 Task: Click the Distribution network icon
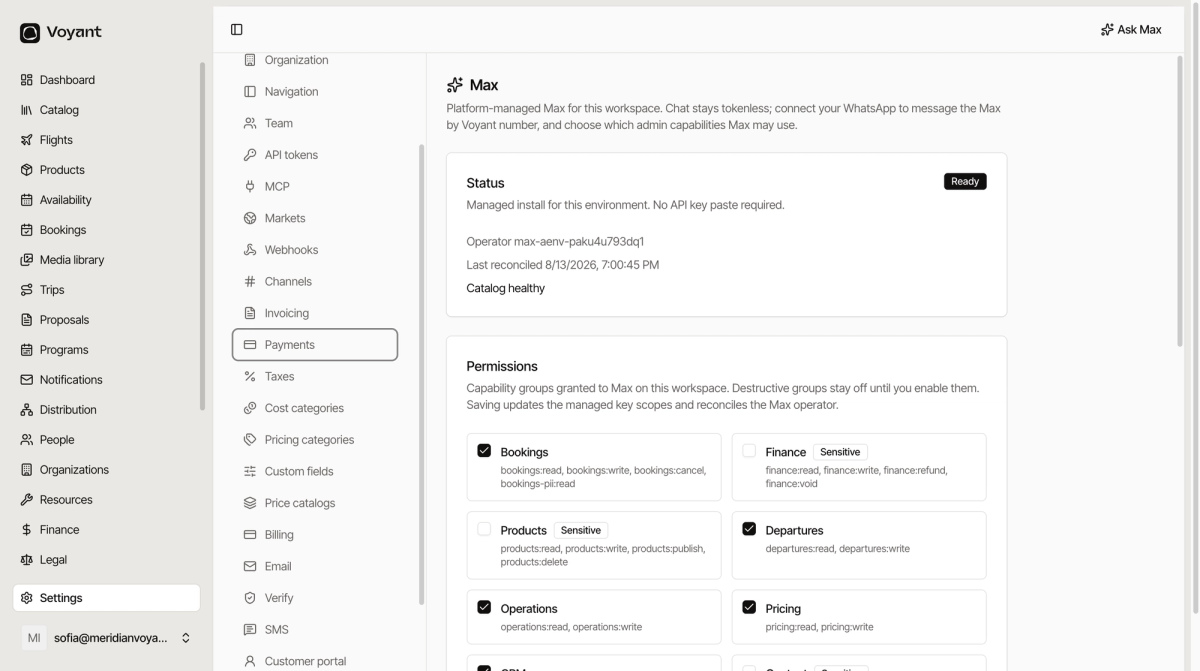pos(27,410)
